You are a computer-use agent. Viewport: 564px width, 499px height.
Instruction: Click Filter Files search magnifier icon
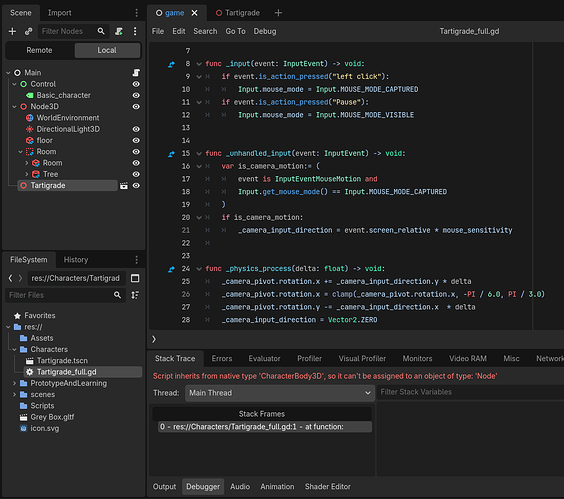coord(117,295)
